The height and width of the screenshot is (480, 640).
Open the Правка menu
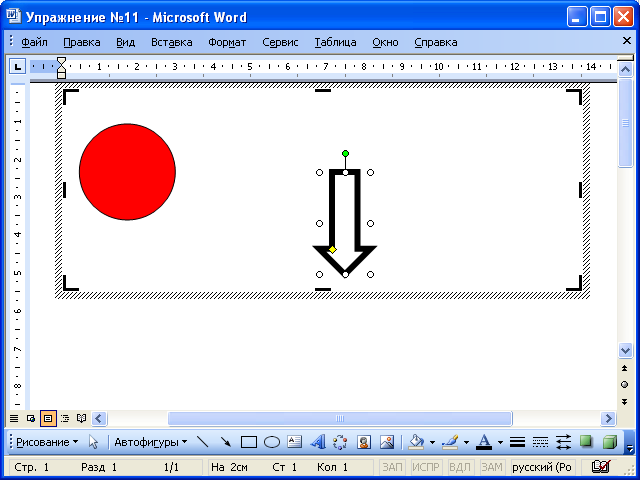coord(82,42)
